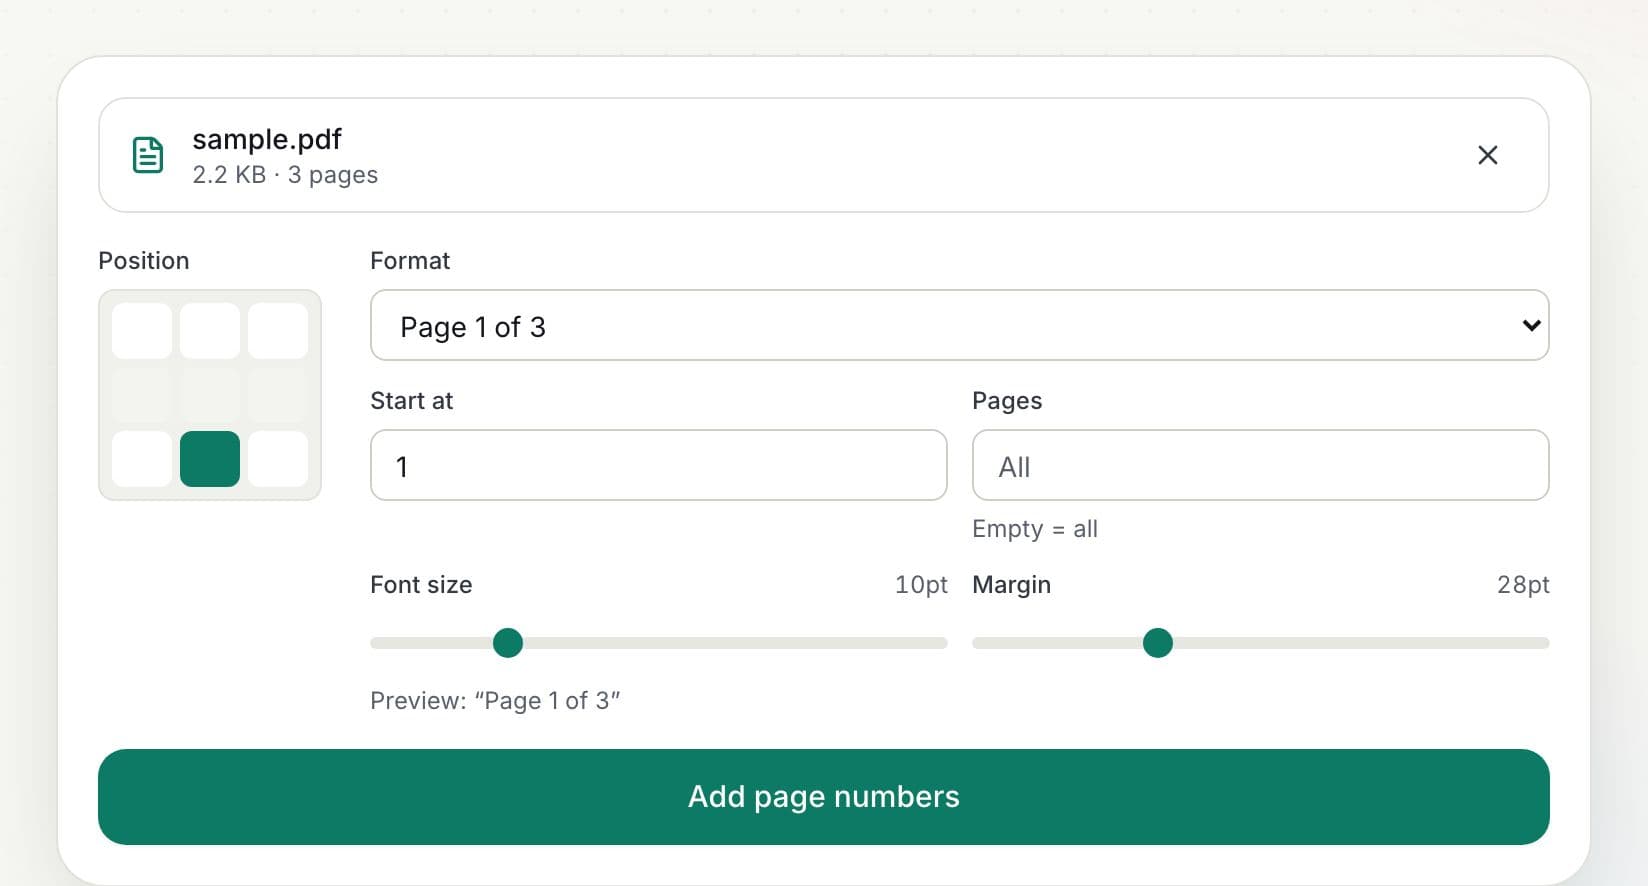The image size is (1648, 886).
Task: Click the sample.pdf file name
Action: (x=267, y=139)
